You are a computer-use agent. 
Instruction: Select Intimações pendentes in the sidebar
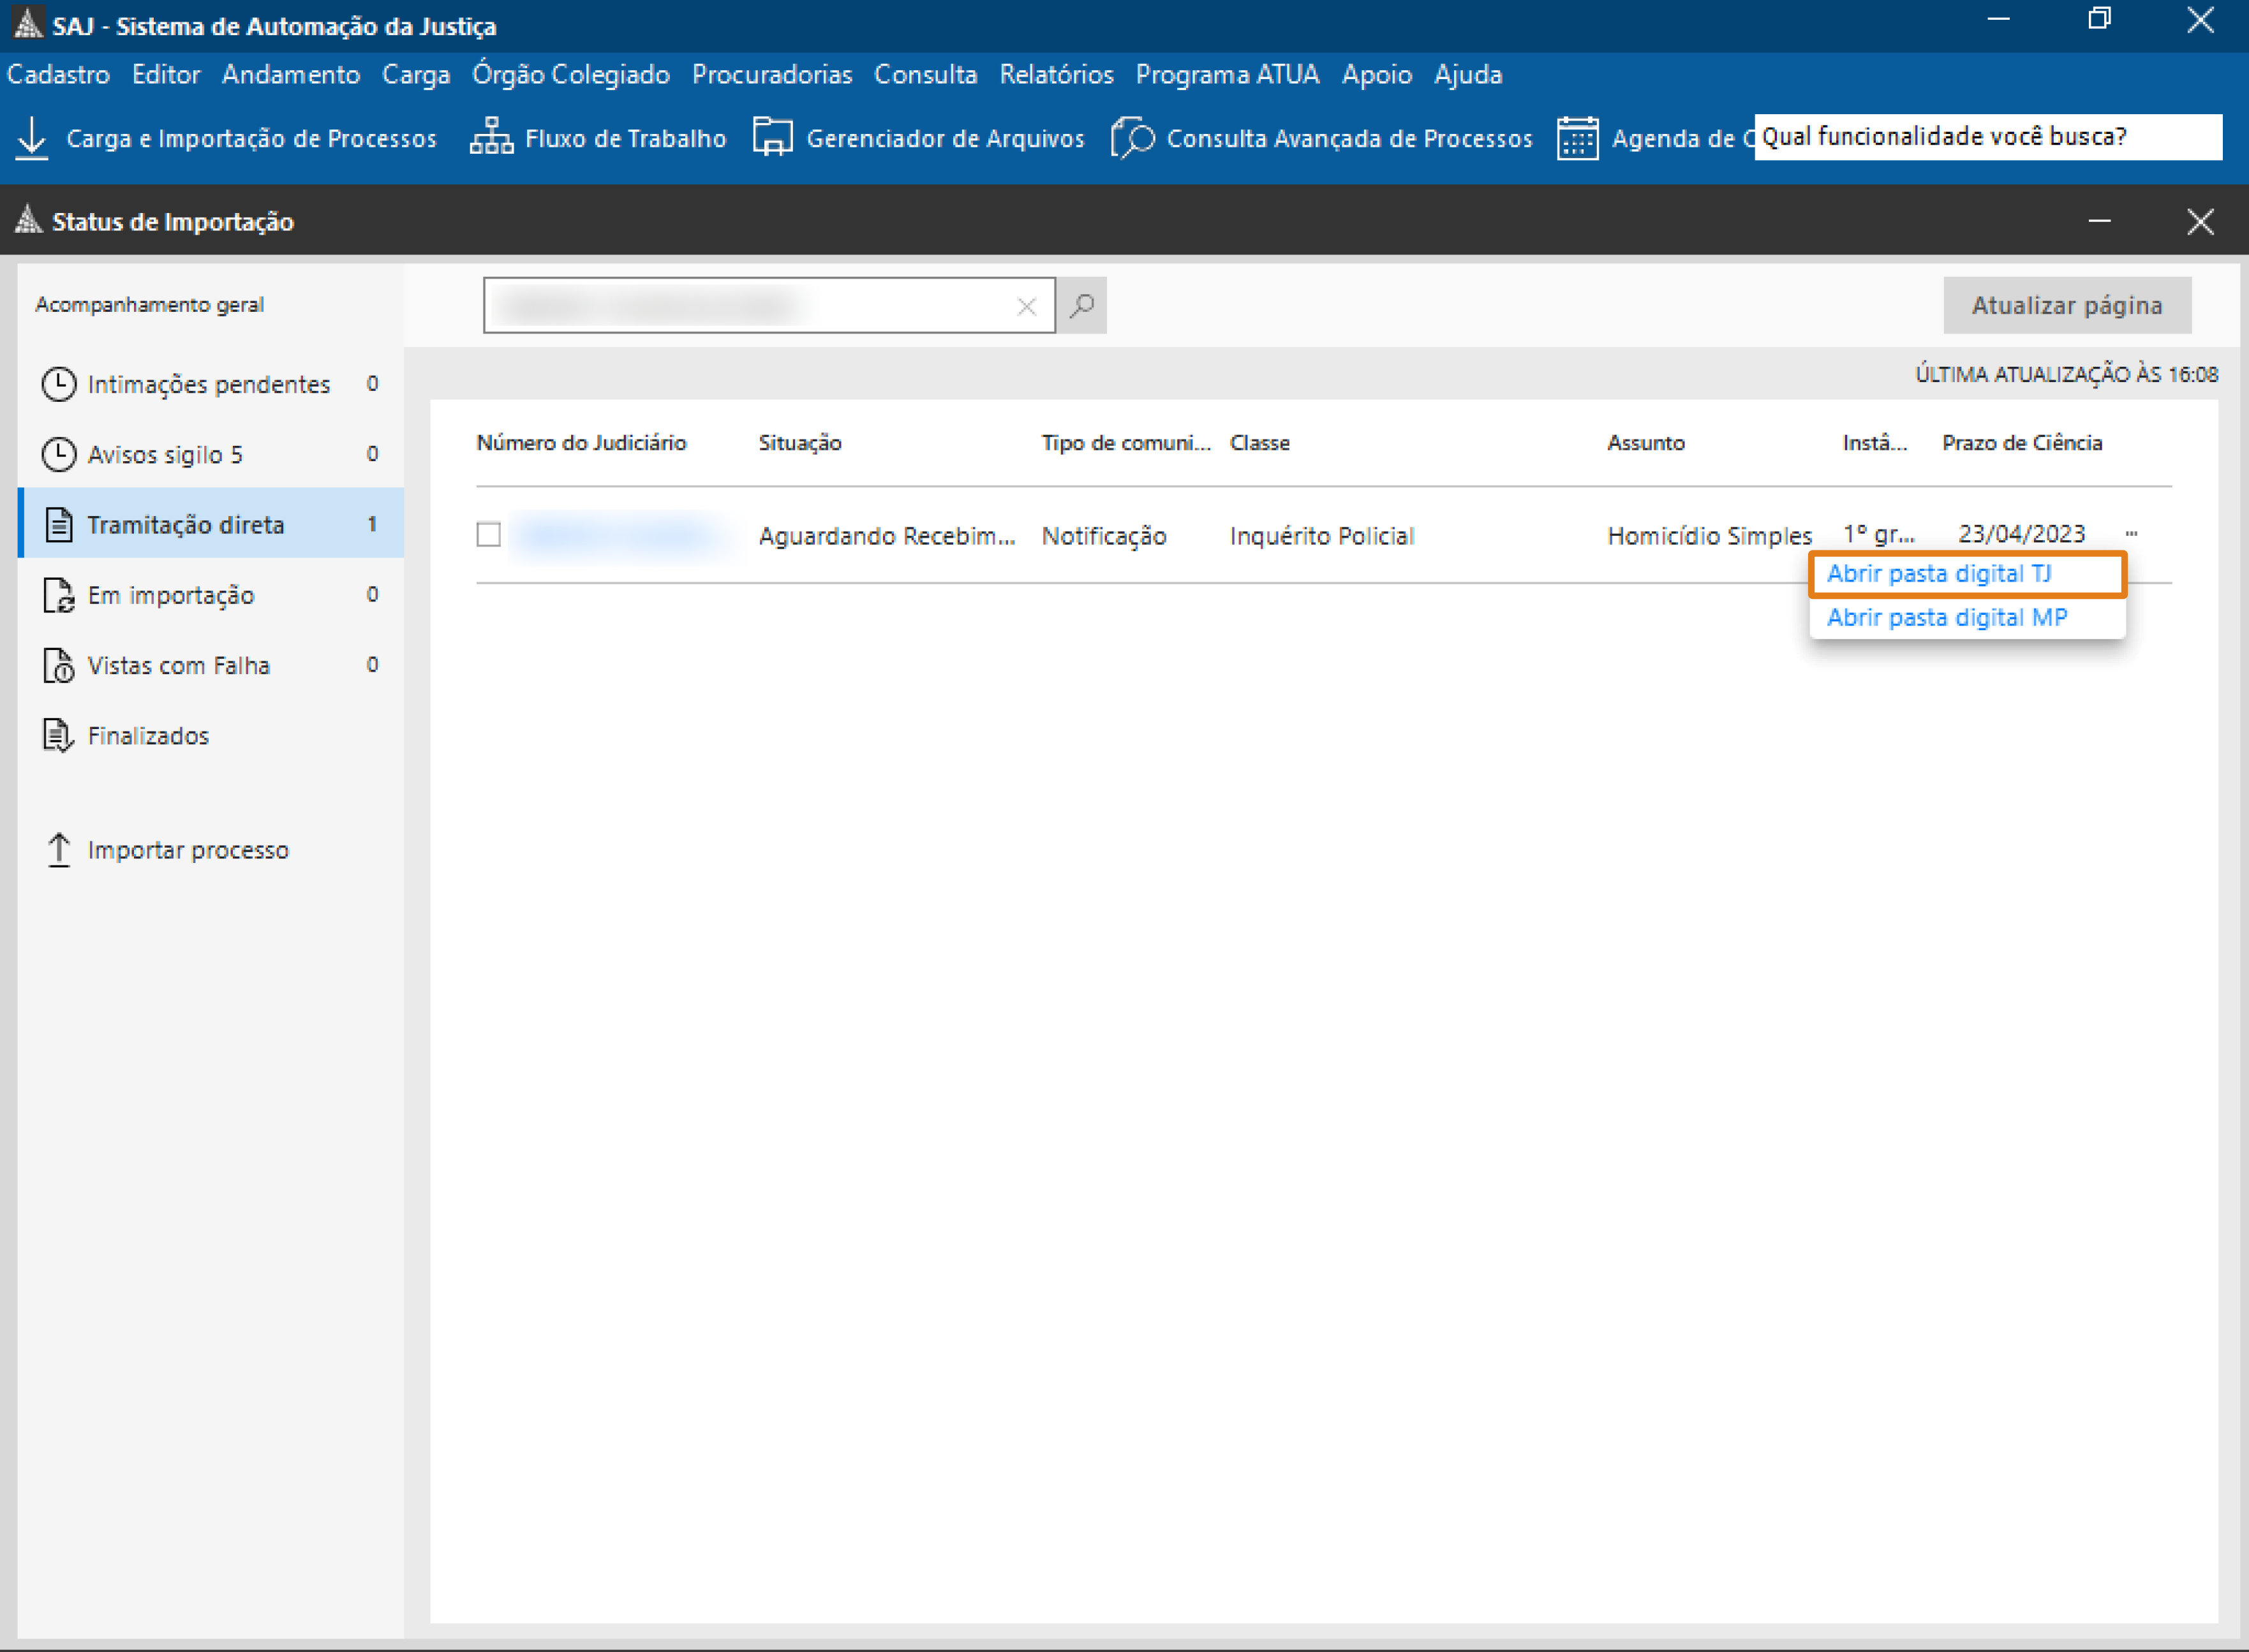click(x=208, y=384)
